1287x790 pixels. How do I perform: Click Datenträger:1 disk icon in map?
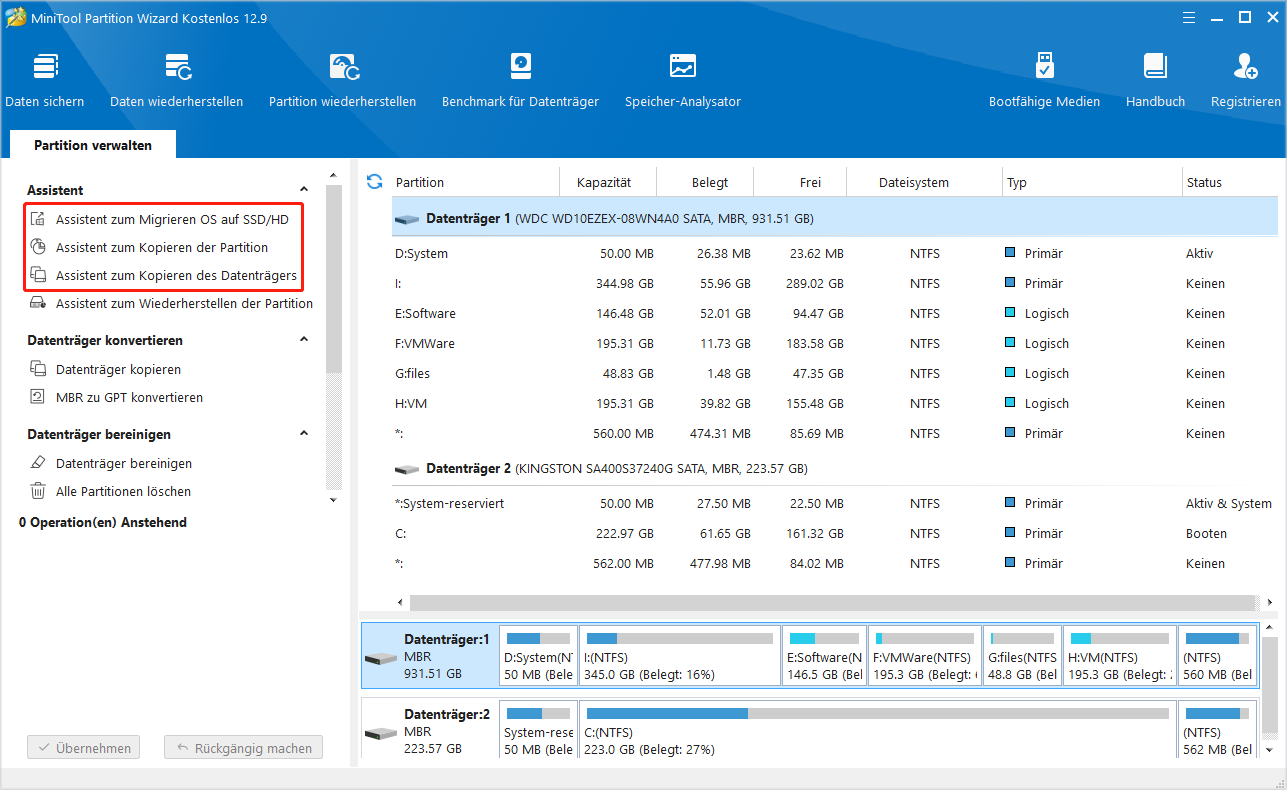click(381, 658)
